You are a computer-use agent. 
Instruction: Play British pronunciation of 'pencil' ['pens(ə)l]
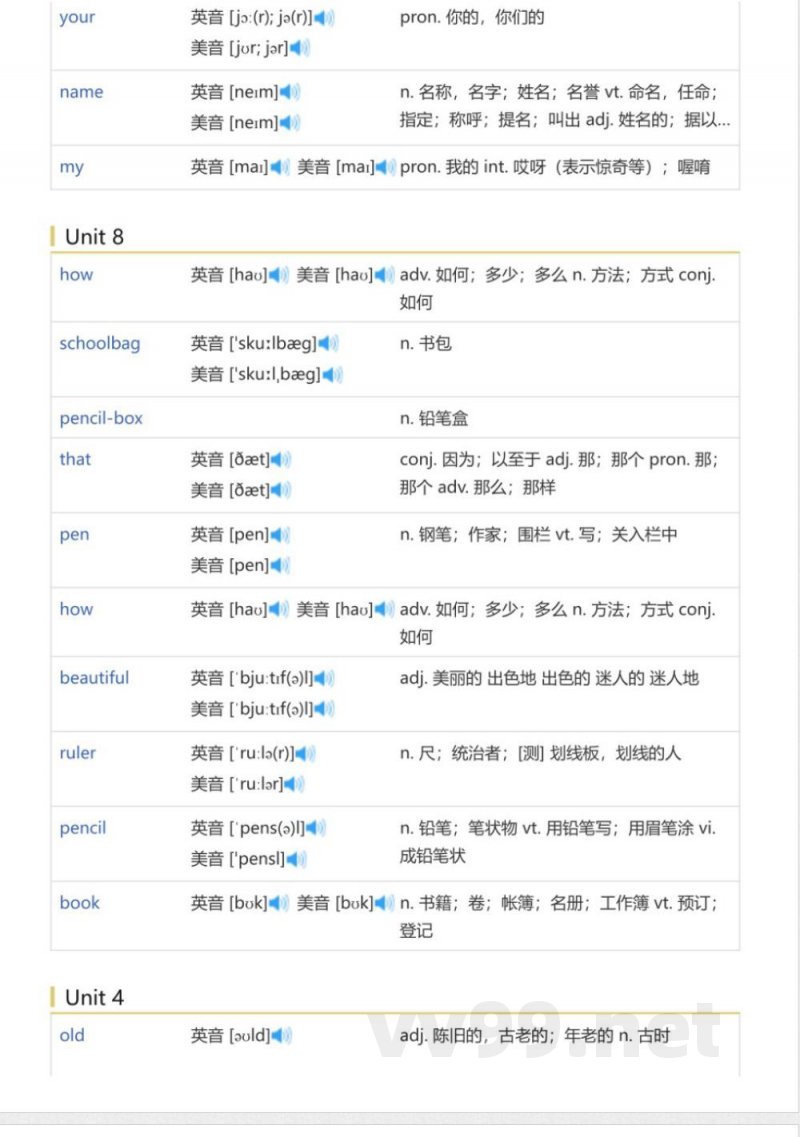click(316, 829)
